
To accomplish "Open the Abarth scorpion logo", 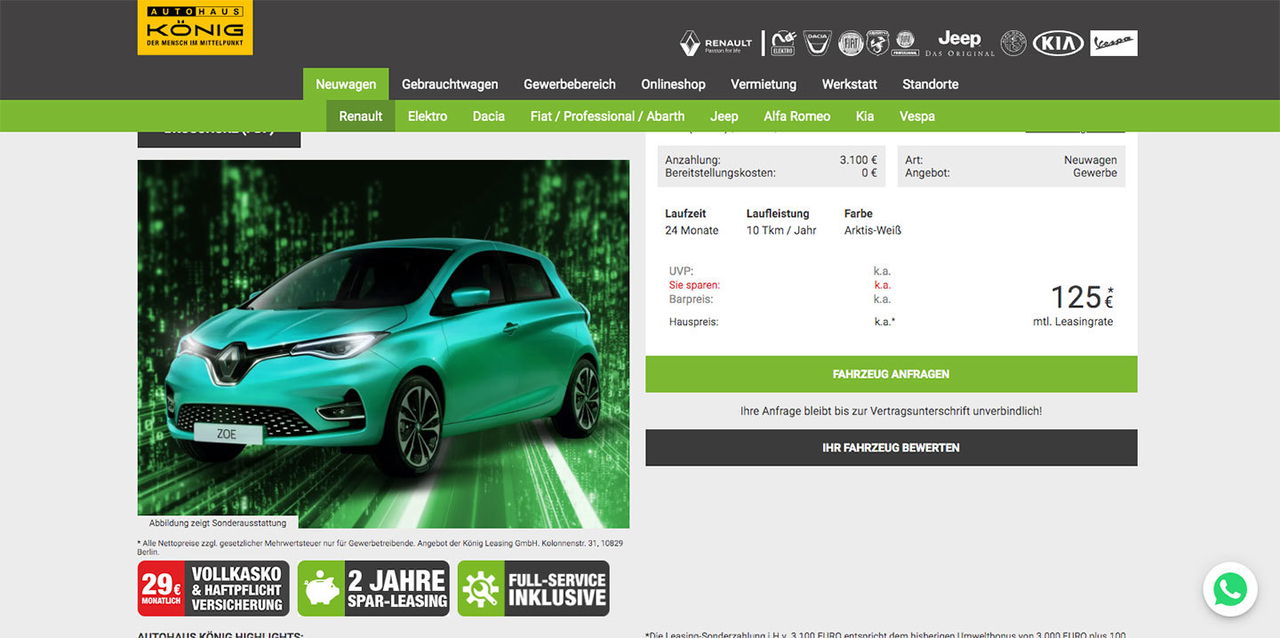I will pos(878,43).
